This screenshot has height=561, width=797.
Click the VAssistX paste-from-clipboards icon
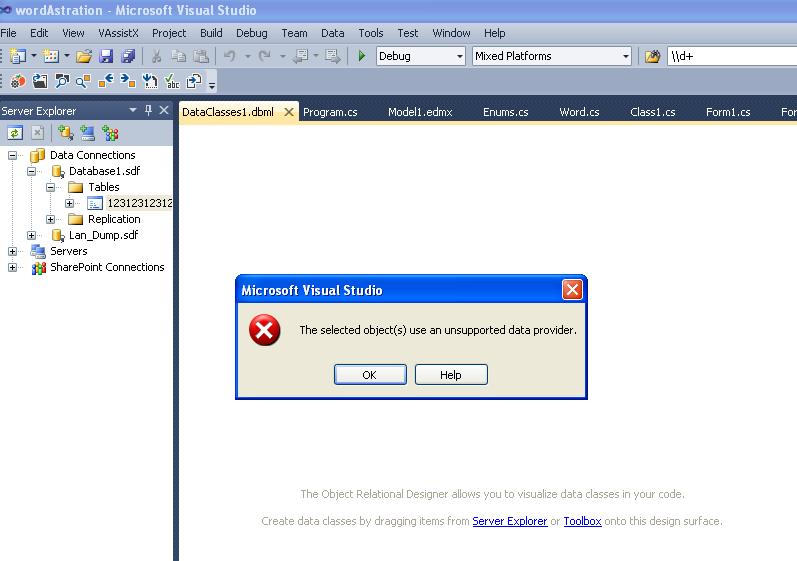click(194, 81)
